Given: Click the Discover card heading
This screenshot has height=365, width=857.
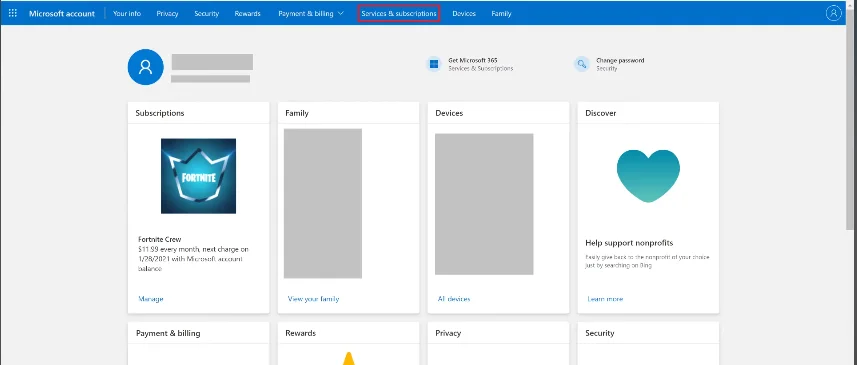Looking at the screenshot, I should tap(601, 113).
